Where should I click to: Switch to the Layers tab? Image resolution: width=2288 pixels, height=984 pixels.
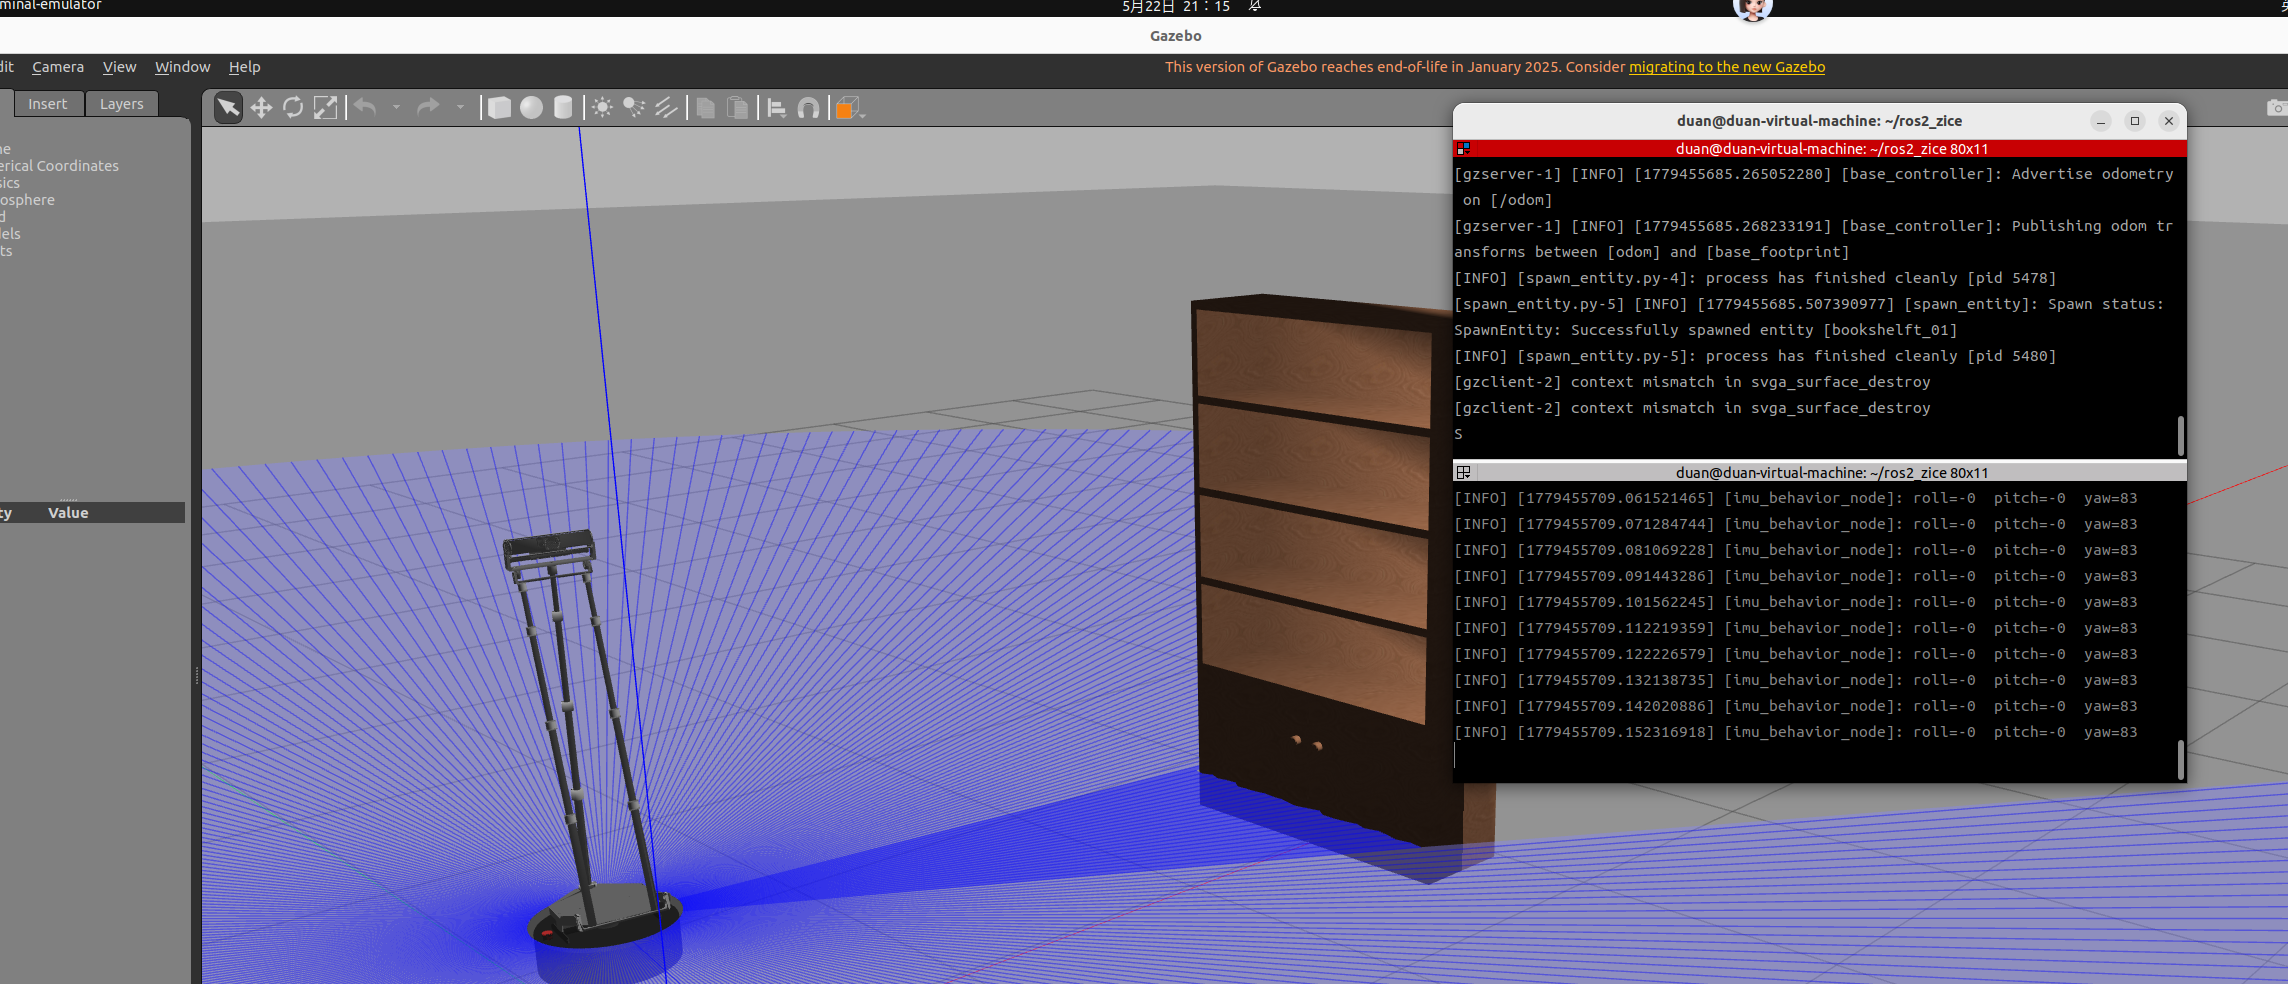pos(121,104)
